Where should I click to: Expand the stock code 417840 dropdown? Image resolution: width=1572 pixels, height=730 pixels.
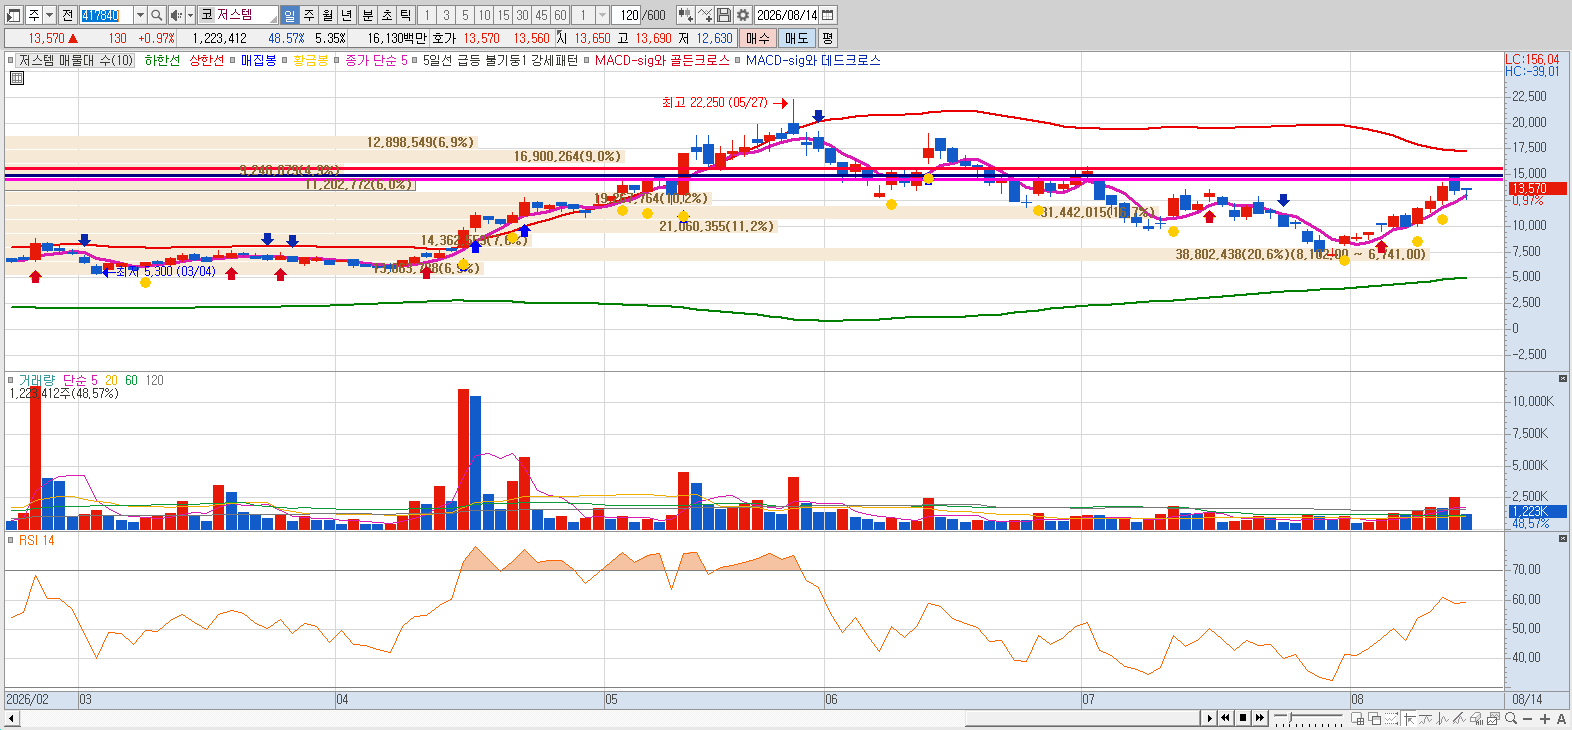tap(140, 15)
